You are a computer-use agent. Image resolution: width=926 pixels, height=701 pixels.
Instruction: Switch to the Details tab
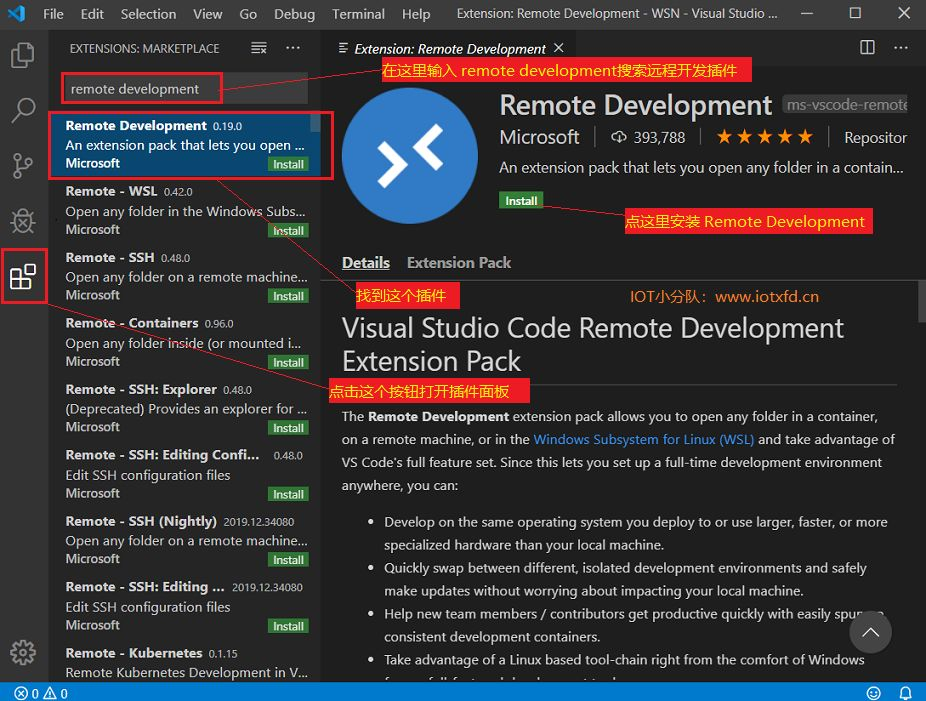(x=366, y=263)
